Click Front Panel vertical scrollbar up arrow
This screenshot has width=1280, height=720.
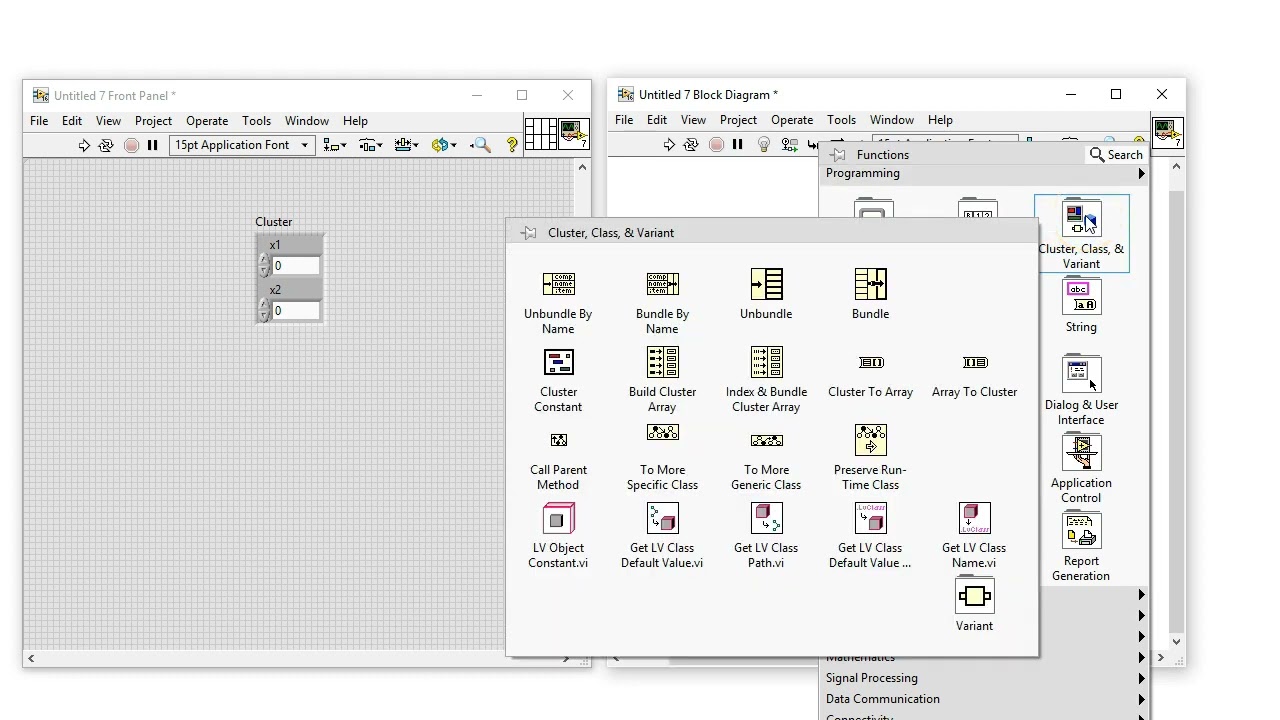[582, 167]
